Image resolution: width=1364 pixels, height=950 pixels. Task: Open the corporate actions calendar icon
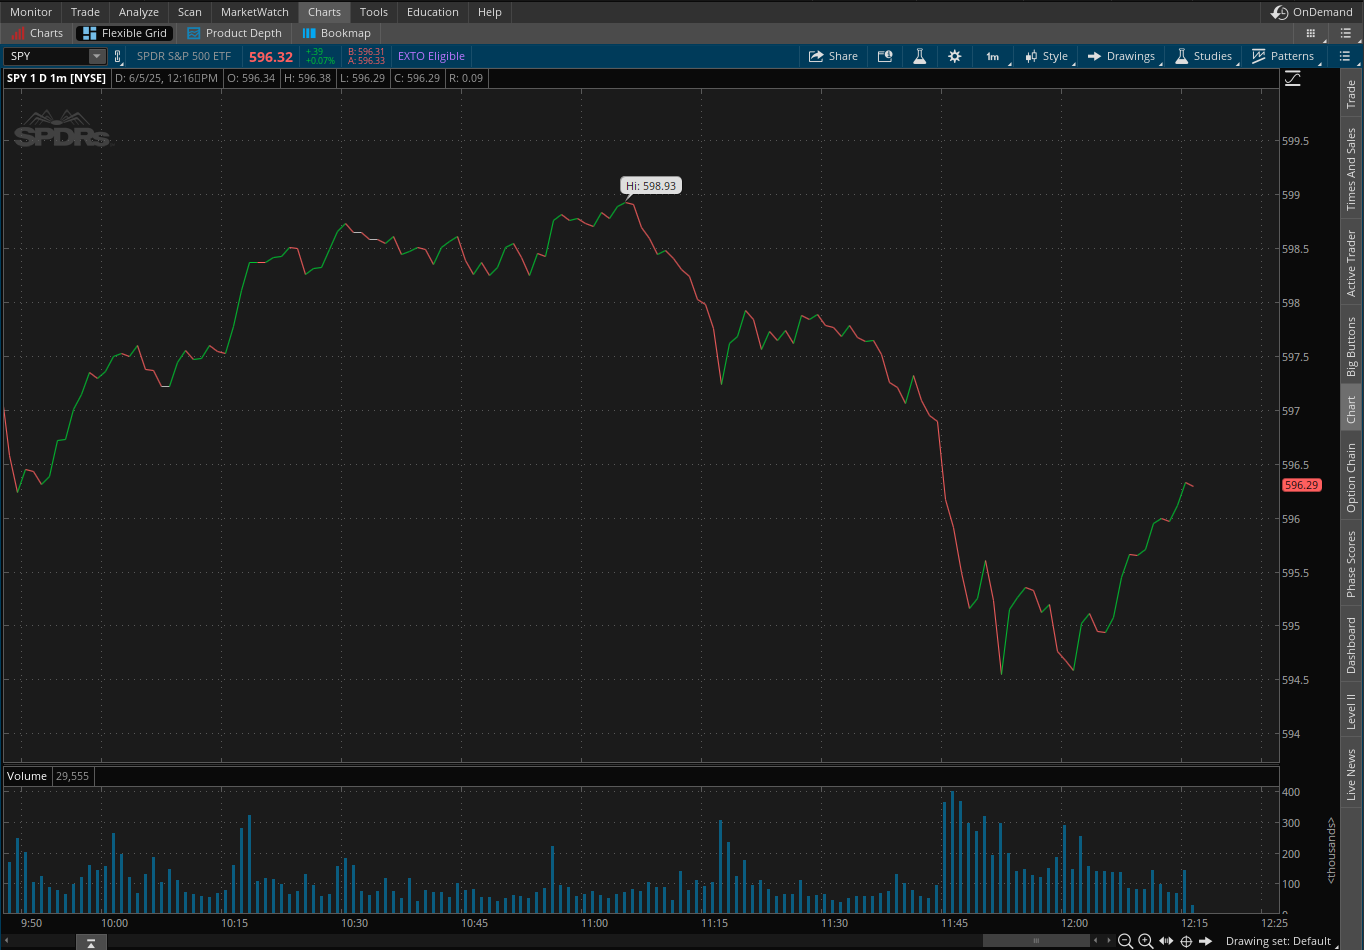point(885,56)
